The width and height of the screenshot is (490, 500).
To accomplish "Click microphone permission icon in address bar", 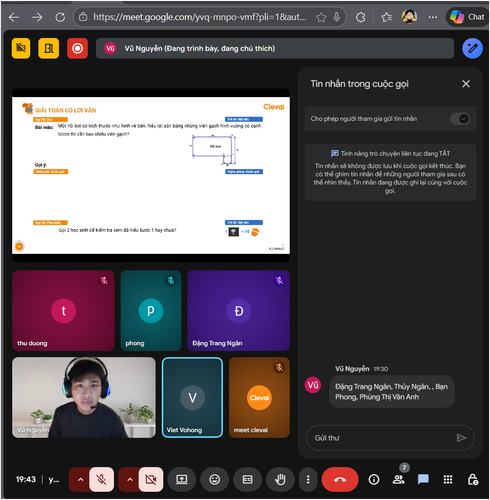I will point(337,17).
